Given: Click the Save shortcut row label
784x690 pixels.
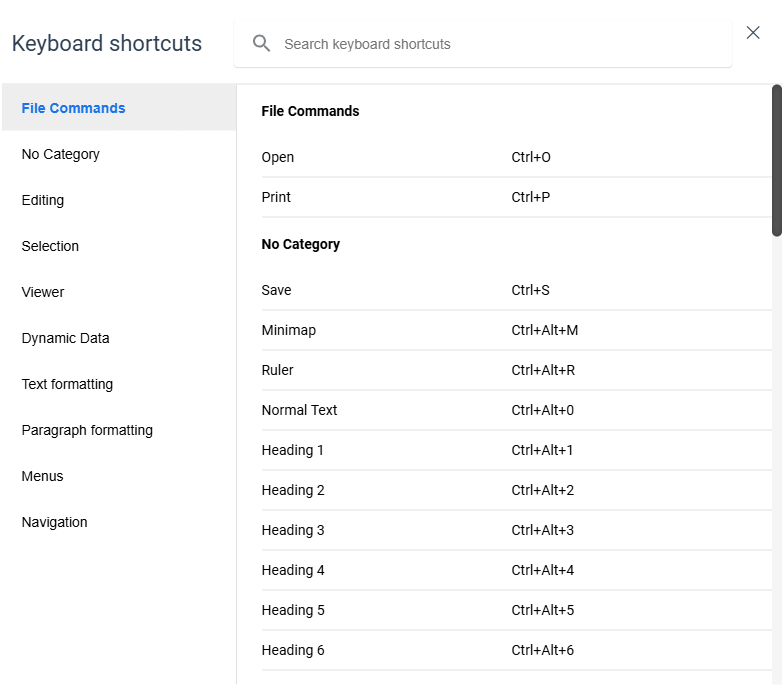Looking at the screenshot, I should [x=276, y=290].
